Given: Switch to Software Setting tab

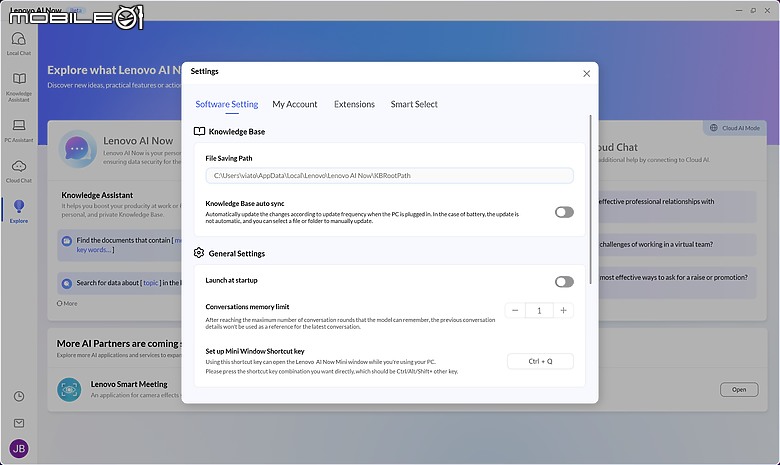Looking at the screenshot, I should click(226, 104).
